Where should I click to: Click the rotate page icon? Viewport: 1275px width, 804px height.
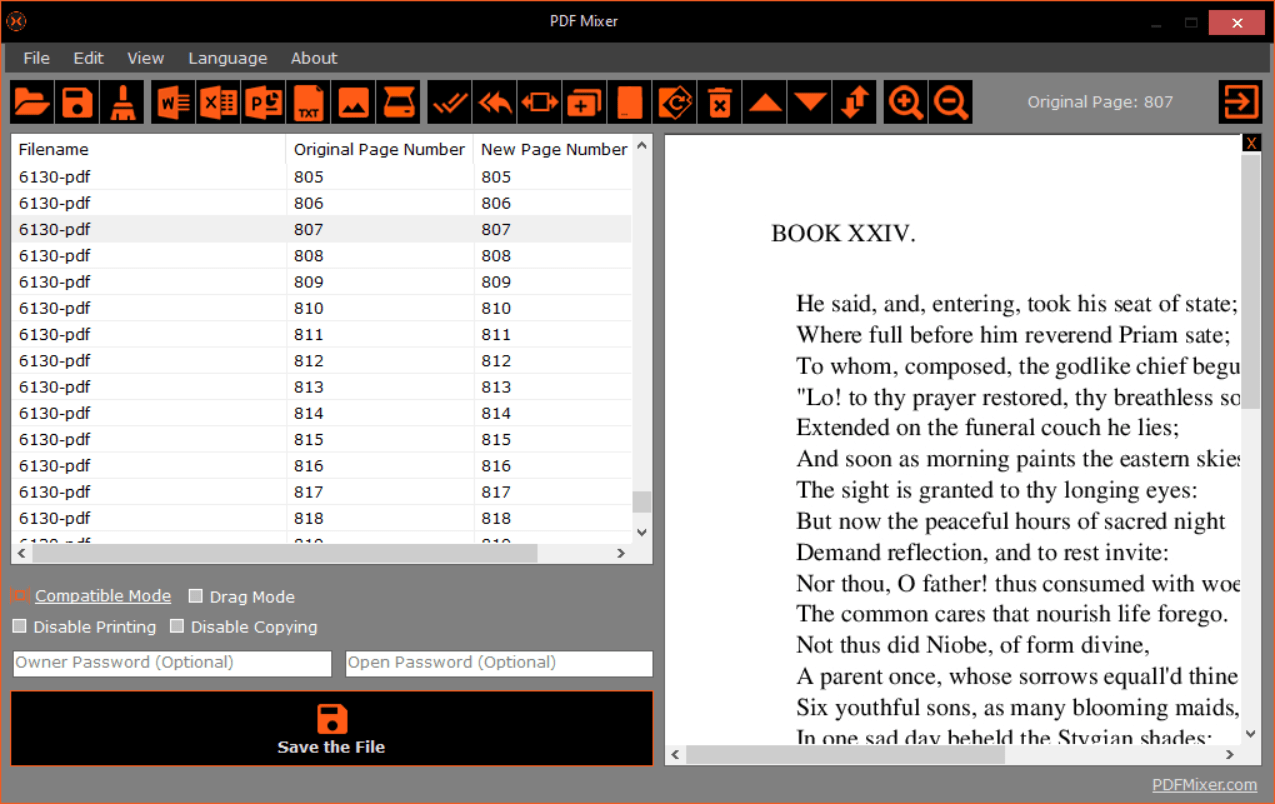675,102
